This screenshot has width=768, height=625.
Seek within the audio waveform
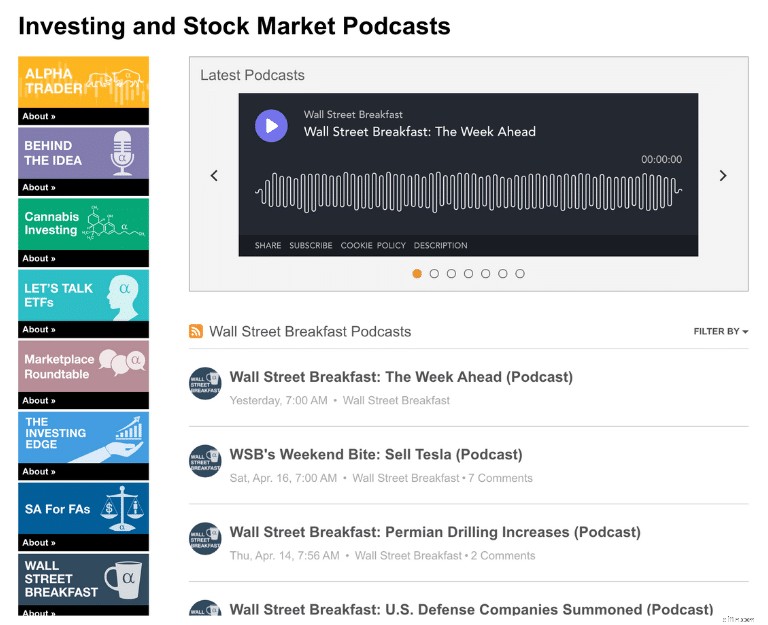point(468,192)
